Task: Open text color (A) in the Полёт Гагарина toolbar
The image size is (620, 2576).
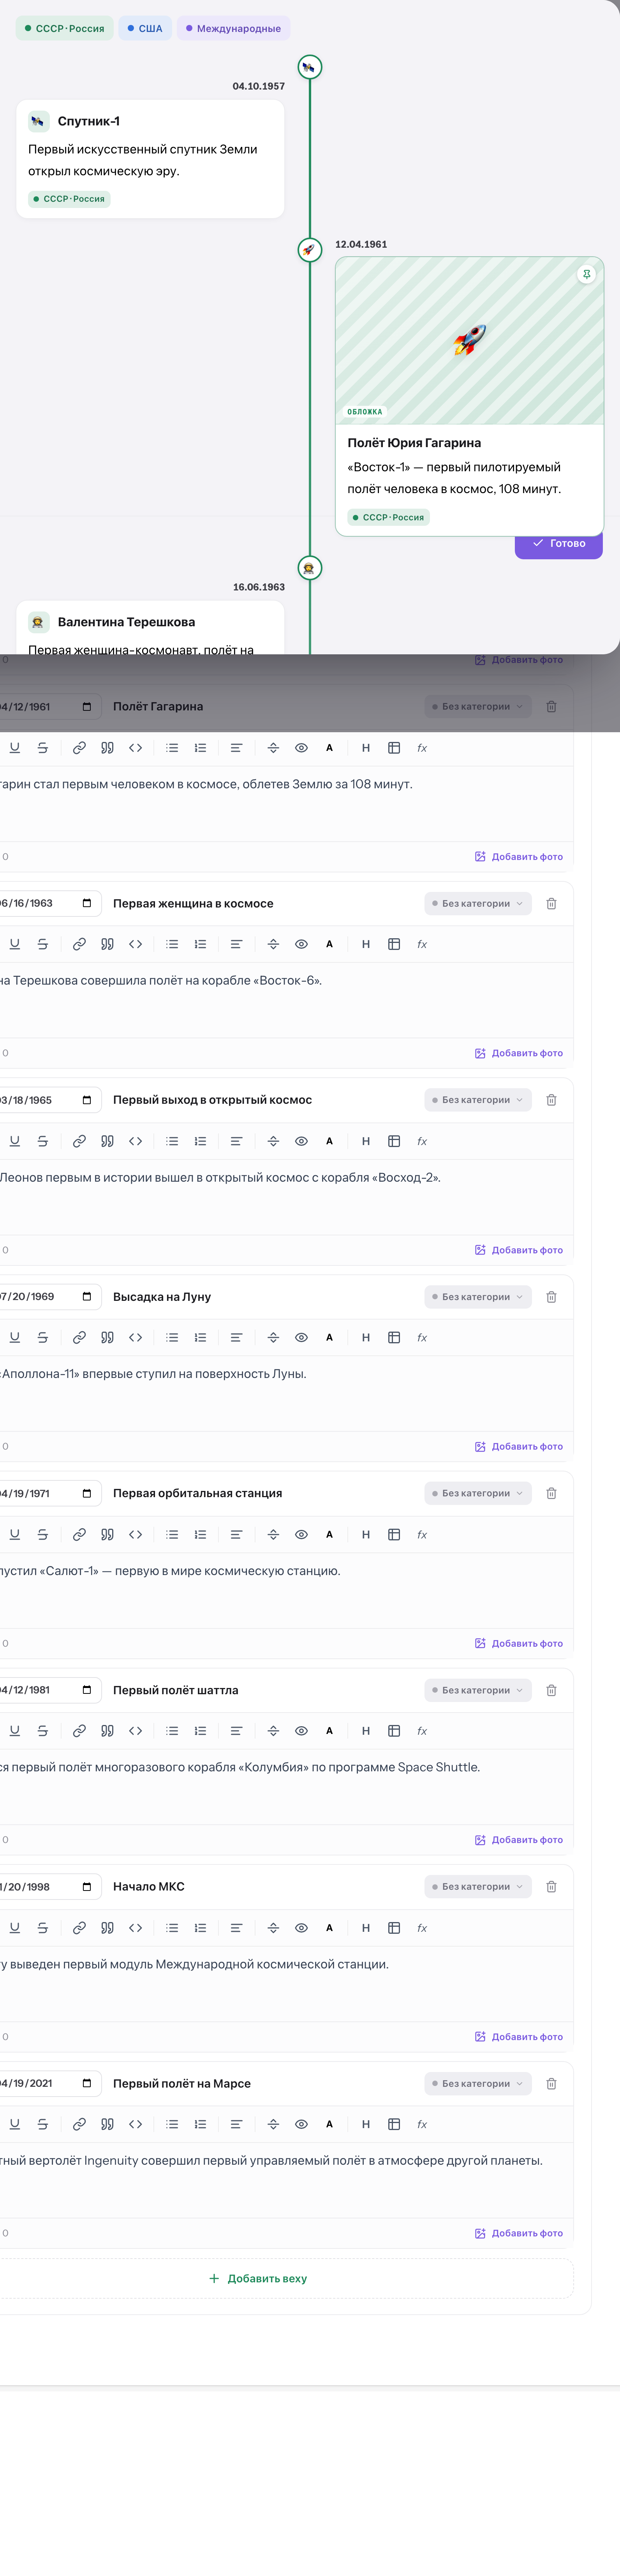Action: (329, 748)
